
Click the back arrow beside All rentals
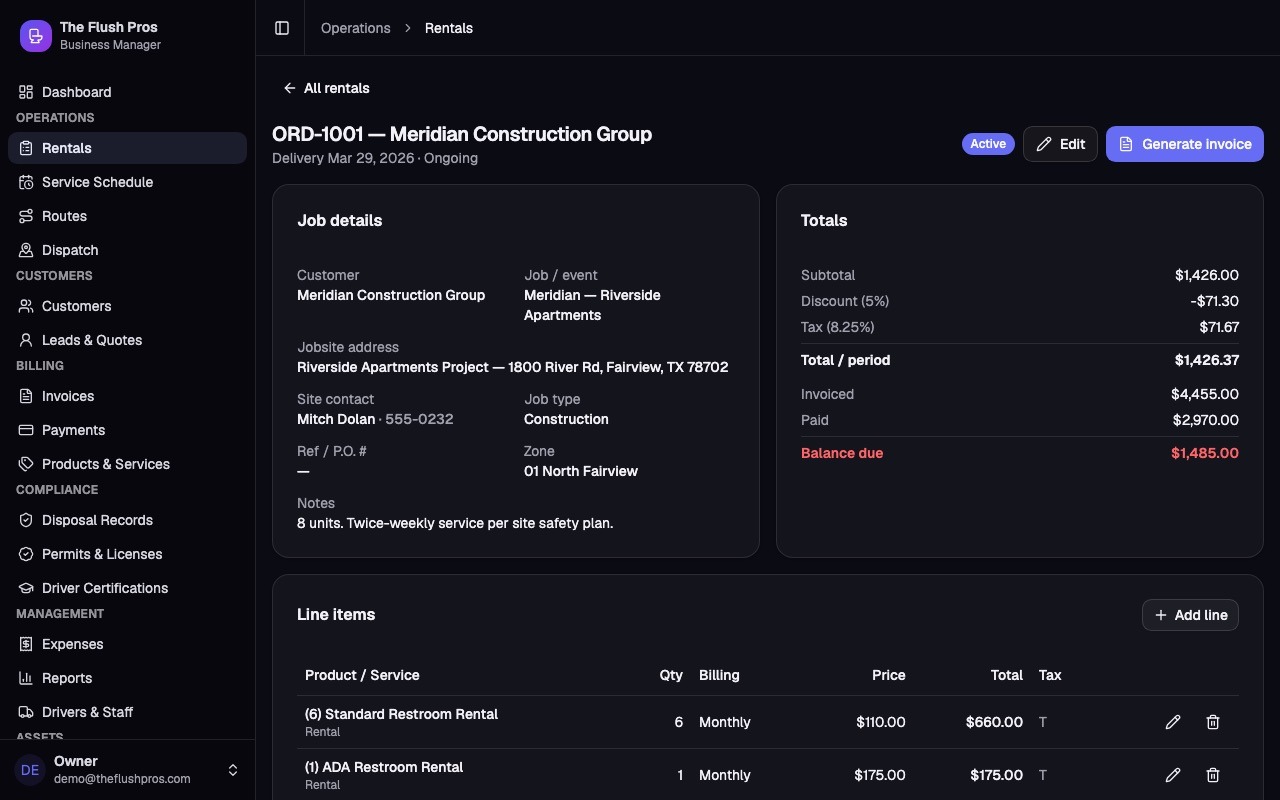[289, 88]
